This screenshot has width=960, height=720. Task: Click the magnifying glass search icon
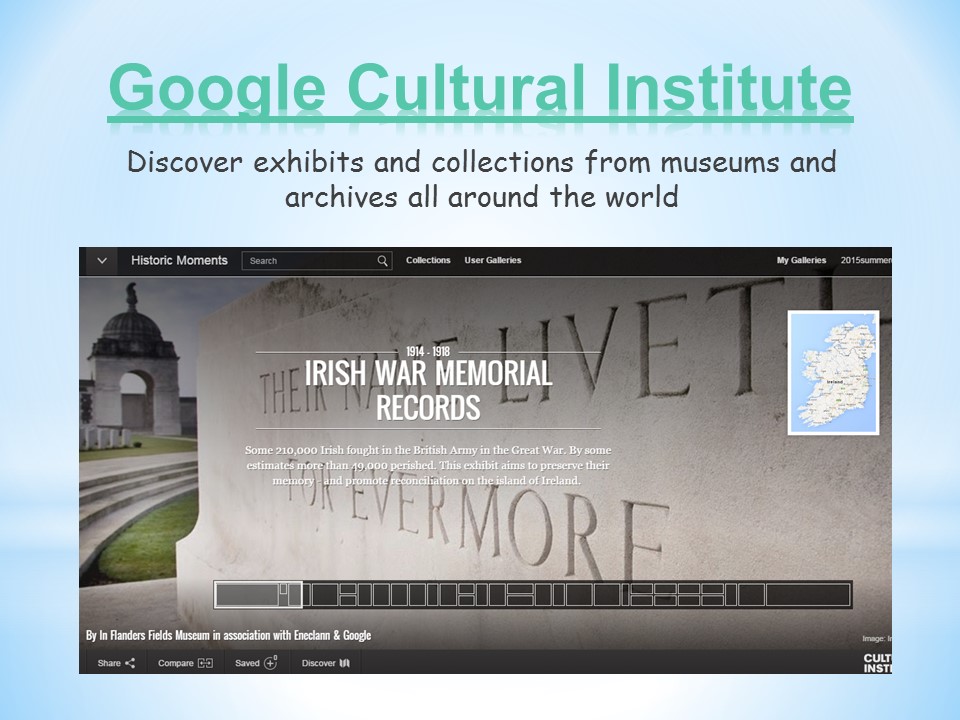point(383,261)
